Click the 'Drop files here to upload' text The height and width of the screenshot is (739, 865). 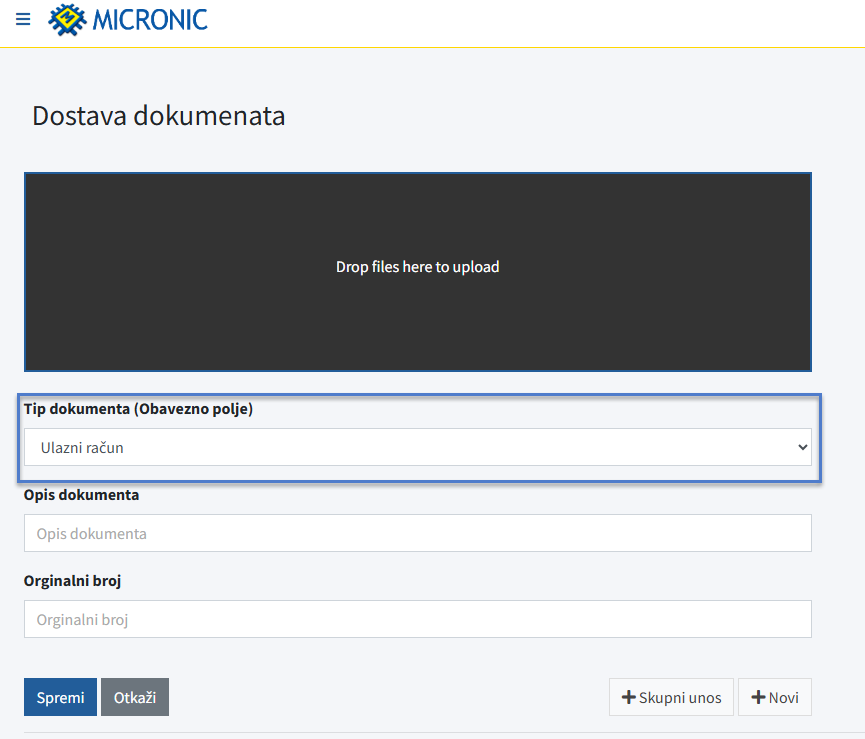417,267
